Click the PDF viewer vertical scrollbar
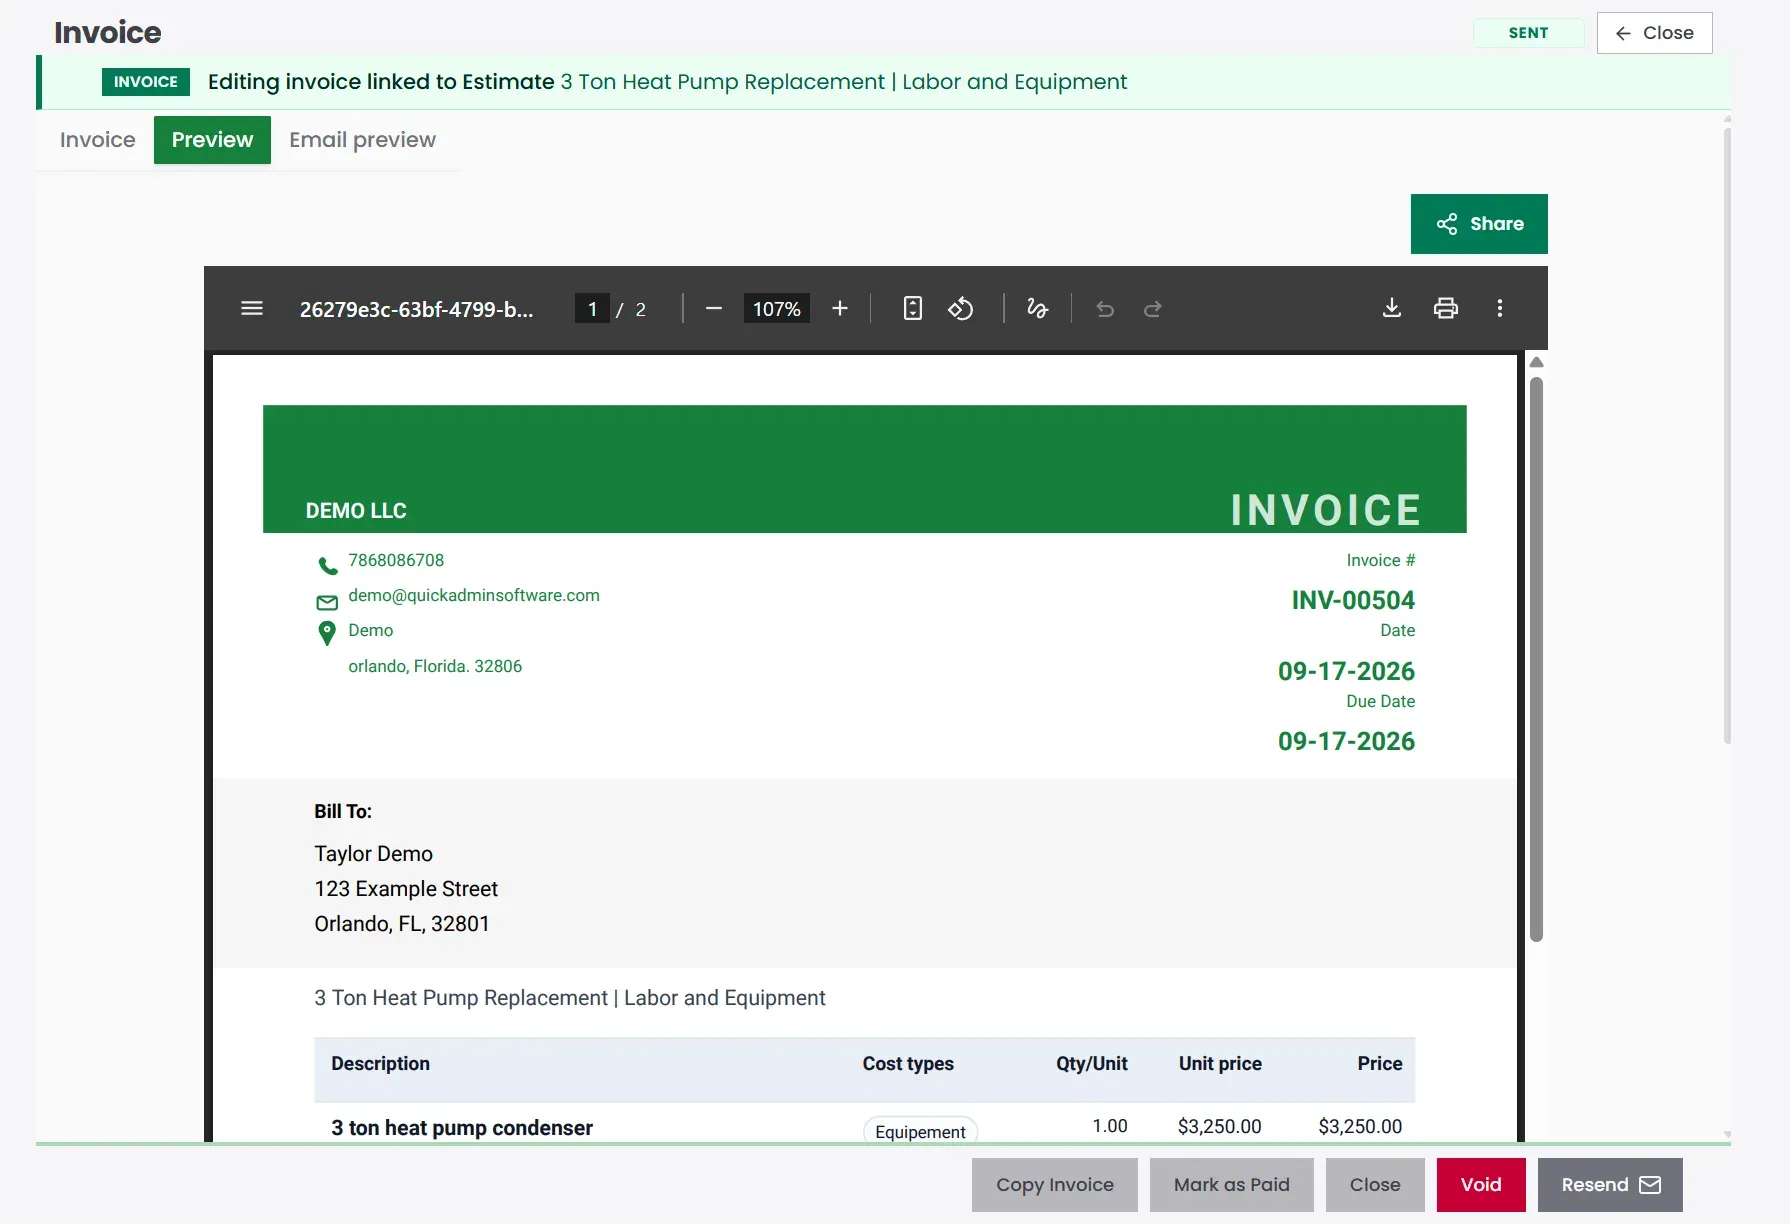 1537,660
